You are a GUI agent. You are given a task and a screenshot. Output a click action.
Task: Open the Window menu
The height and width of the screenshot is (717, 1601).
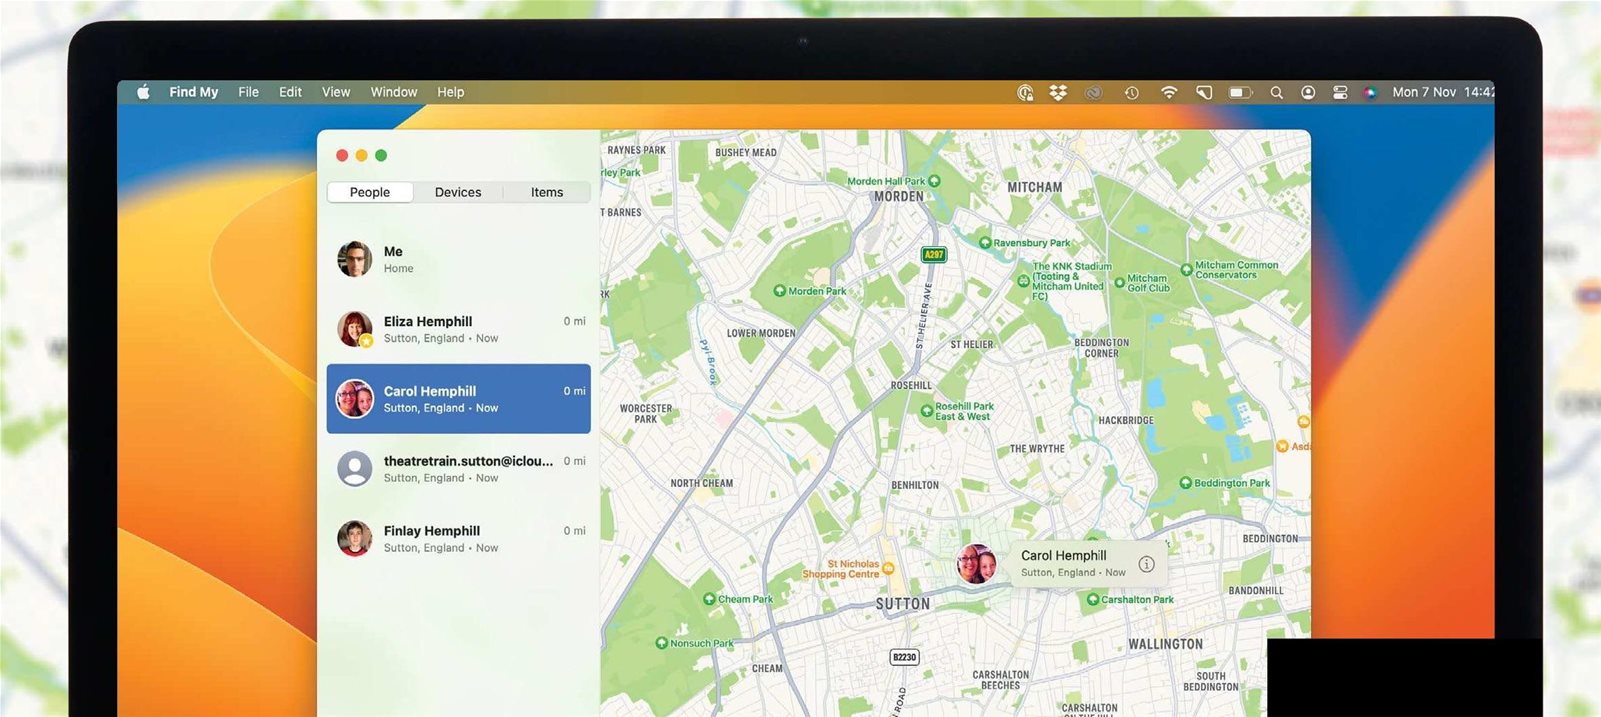click(x=394, y=92)
